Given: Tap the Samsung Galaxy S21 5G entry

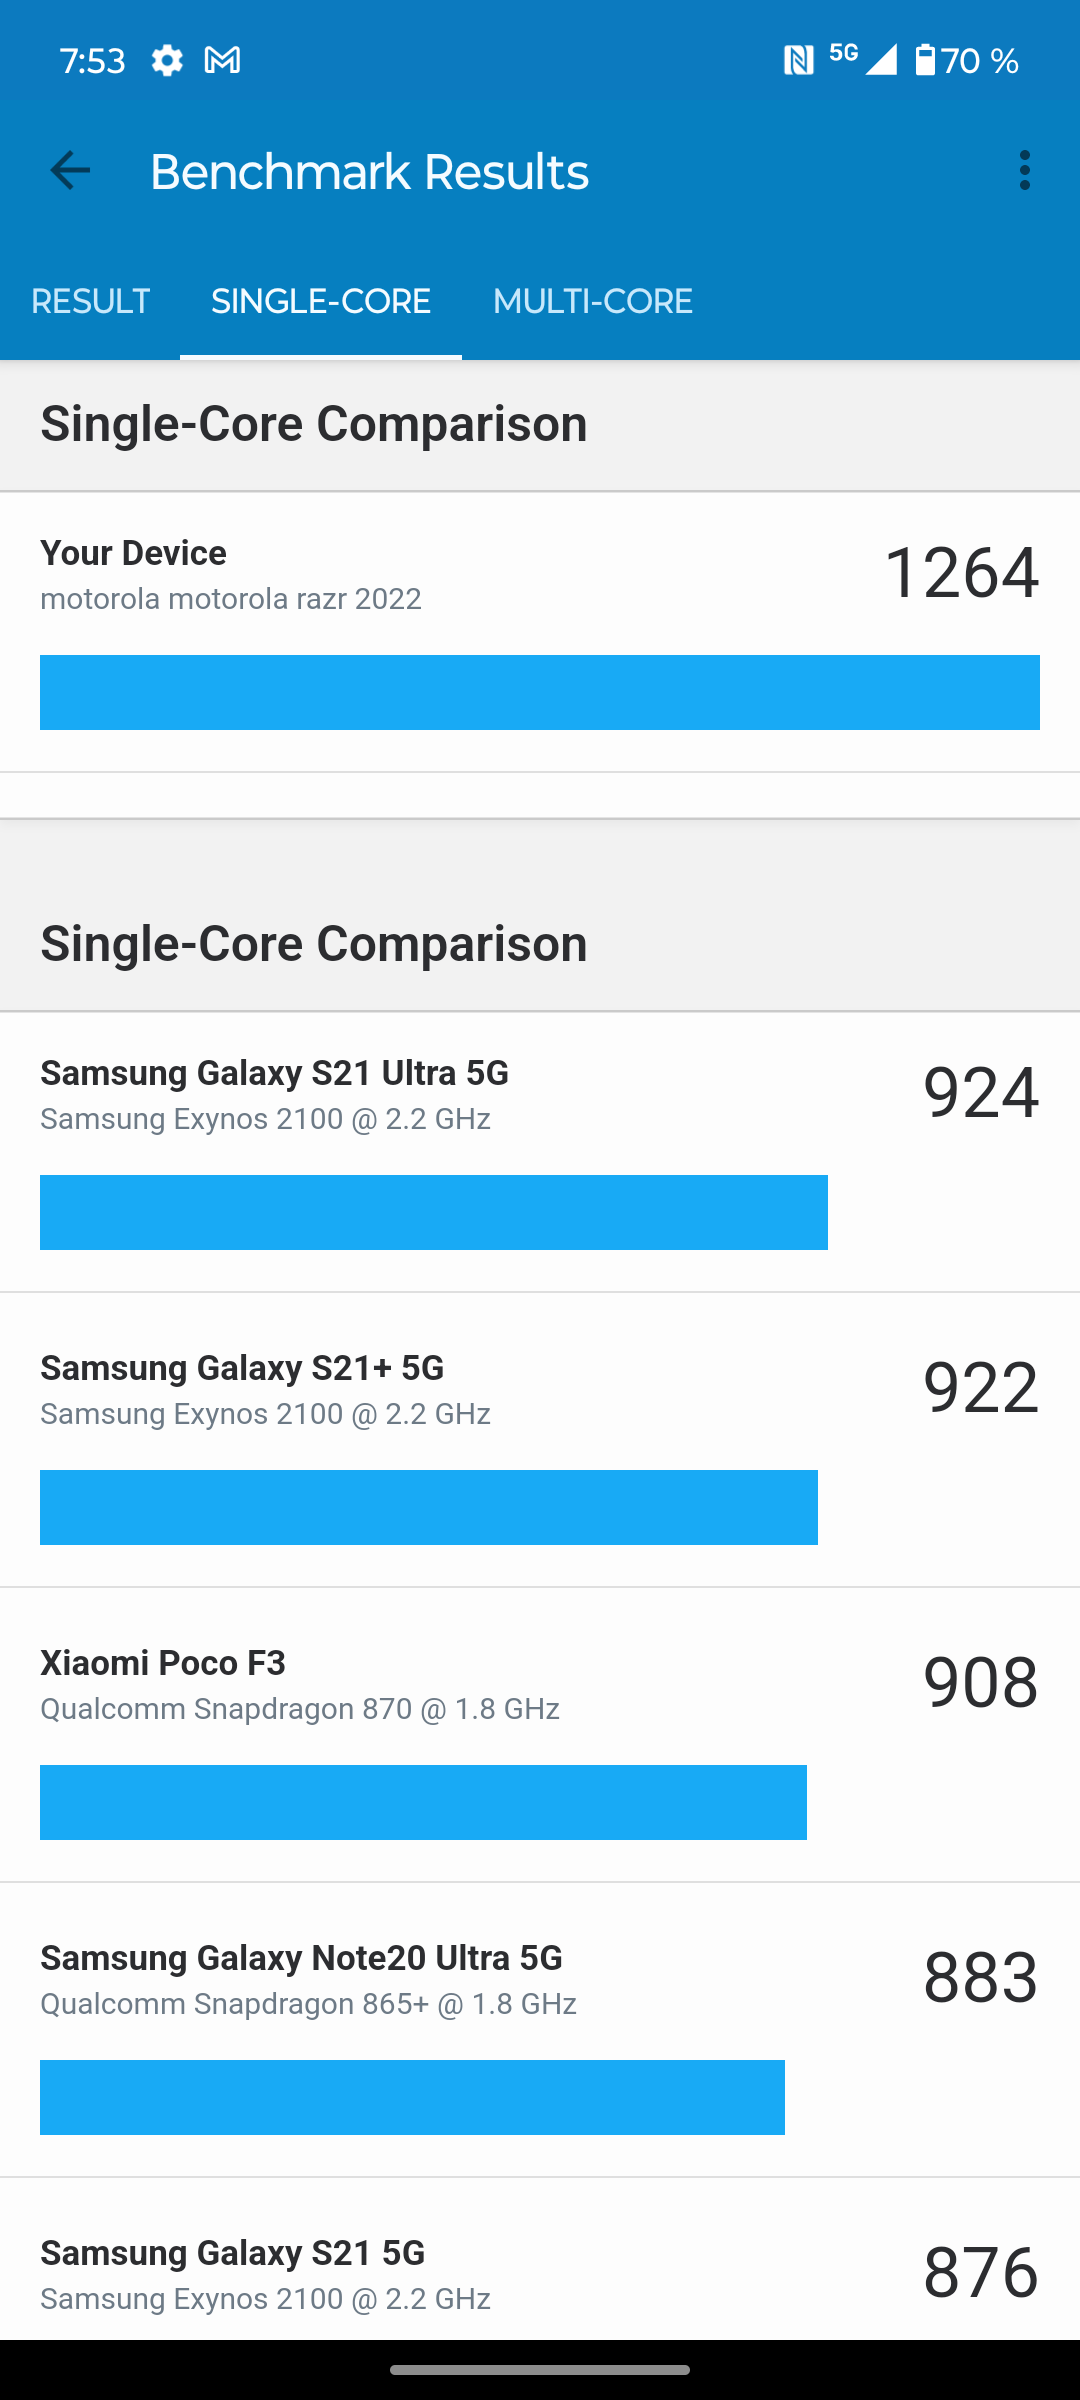Looking at the screenshot, I should pyautogui.click(x=232, y=2254).
